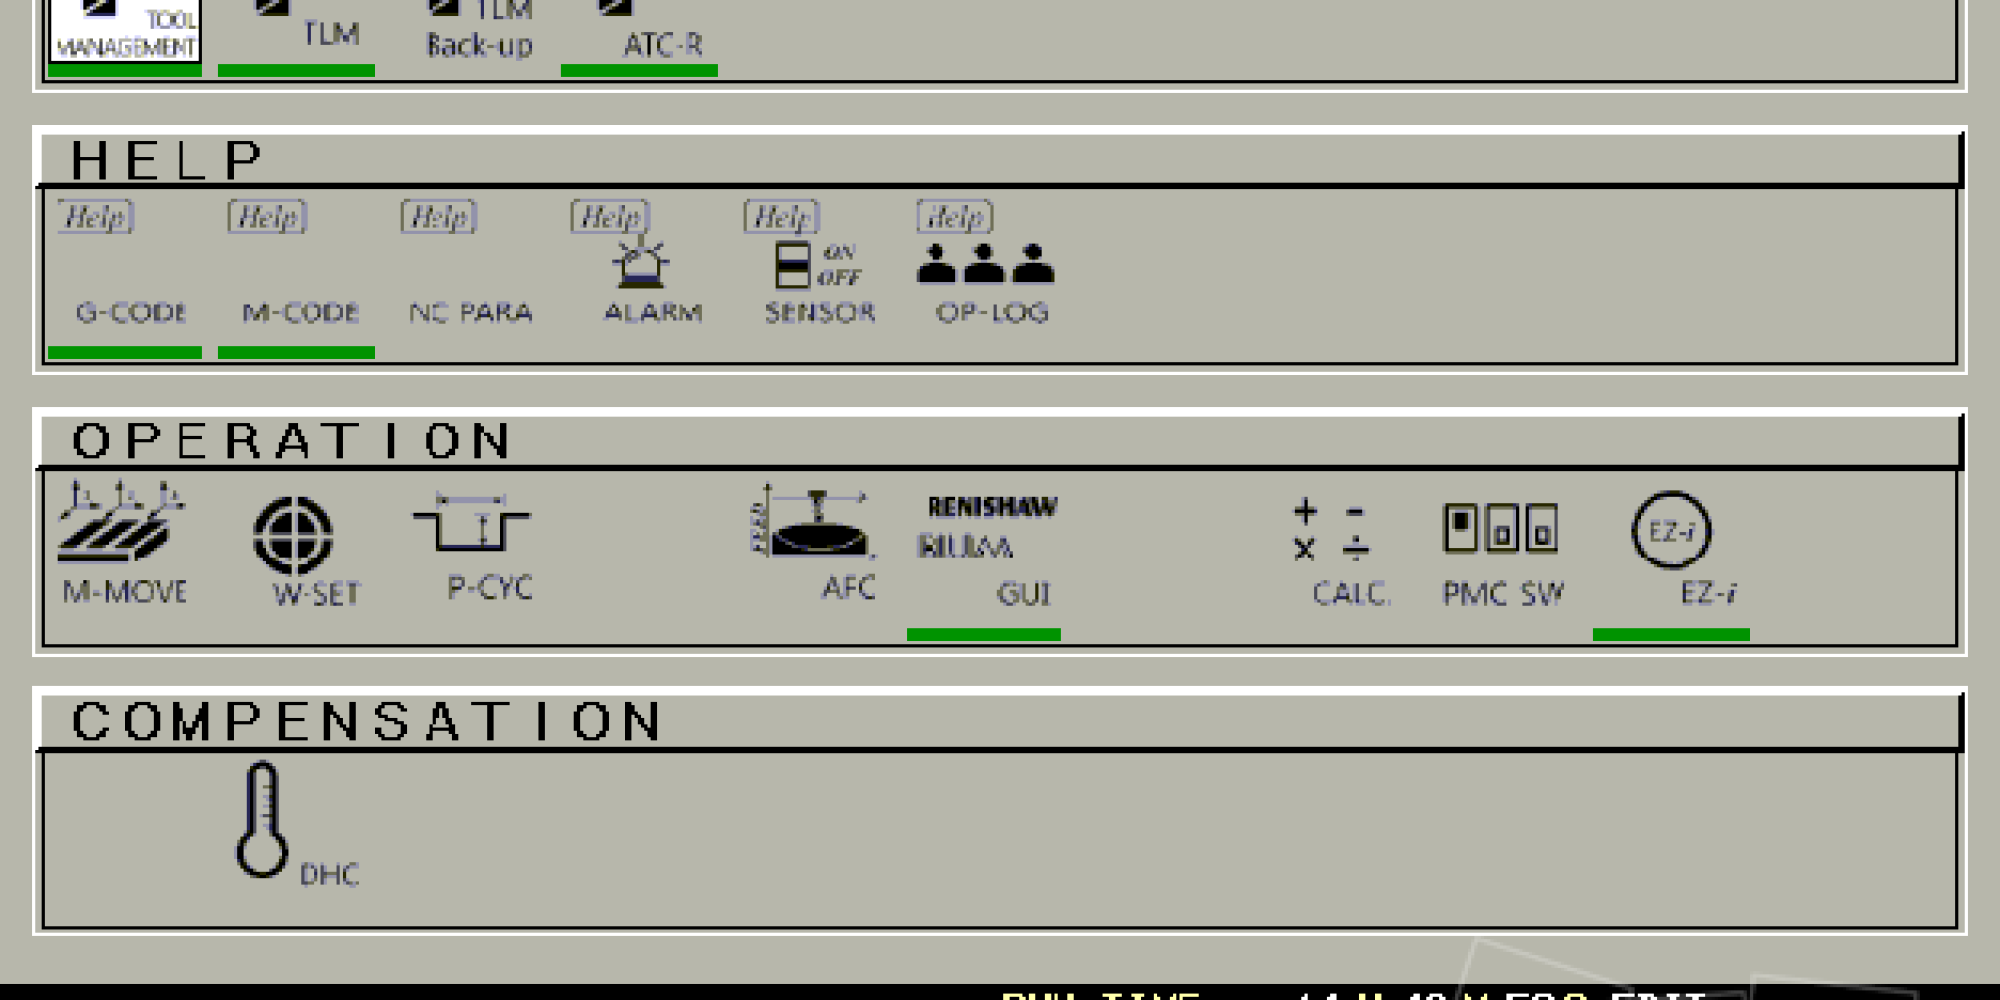The image size is (2000, 1000).
Task: Open M-CODE help reference
Action: point(297,265)
